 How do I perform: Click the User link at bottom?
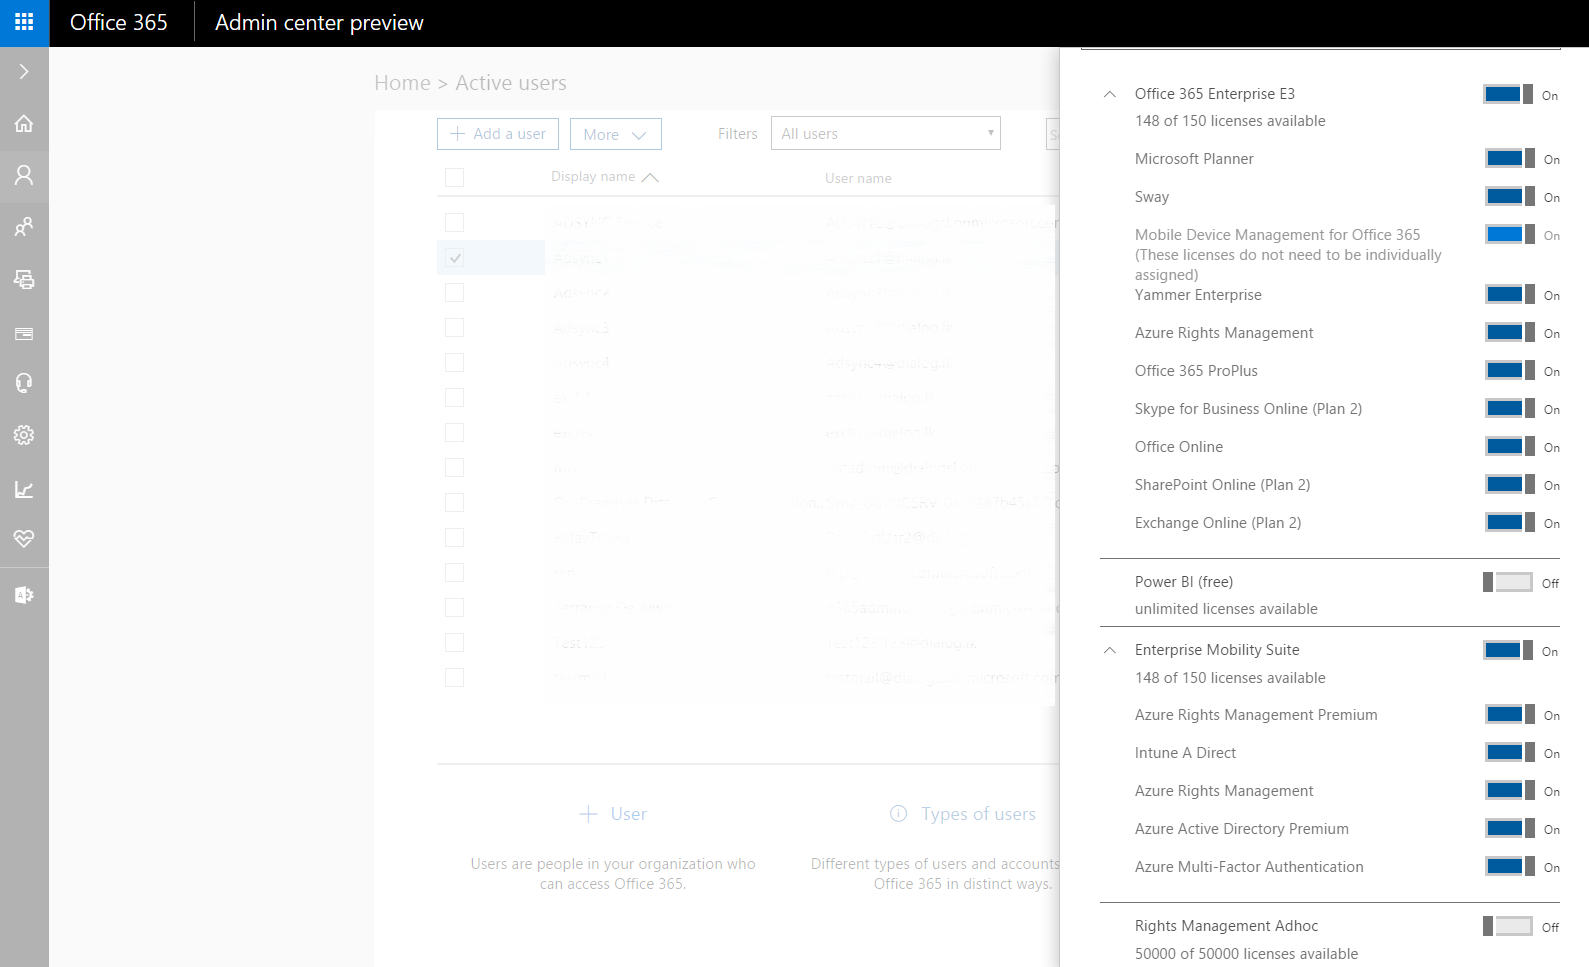point(629,814)
